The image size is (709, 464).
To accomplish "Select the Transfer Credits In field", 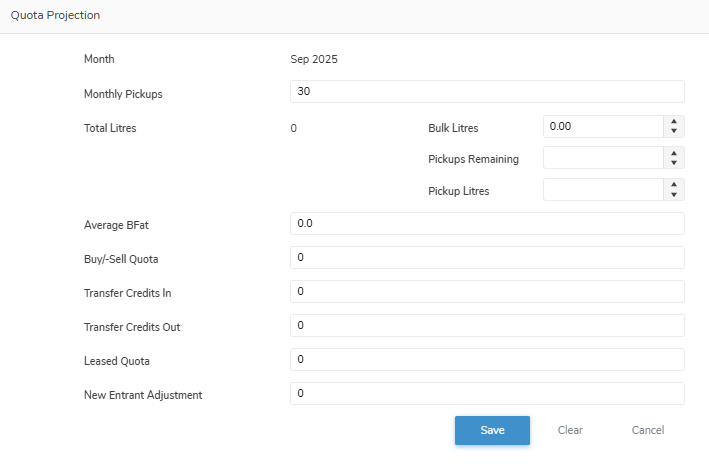I will point(486,292).
